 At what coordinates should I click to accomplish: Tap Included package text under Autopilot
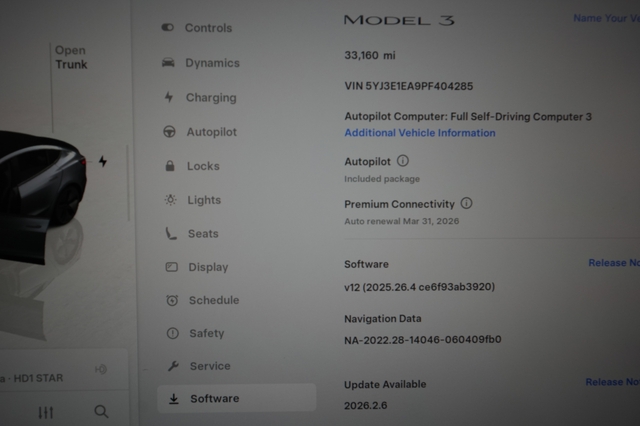pyautogui.click(x=382, y=179)
